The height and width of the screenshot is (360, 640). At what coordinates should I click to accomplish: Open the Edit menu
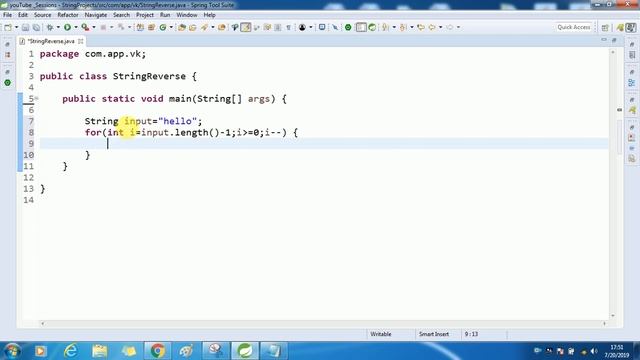(23, 15)
